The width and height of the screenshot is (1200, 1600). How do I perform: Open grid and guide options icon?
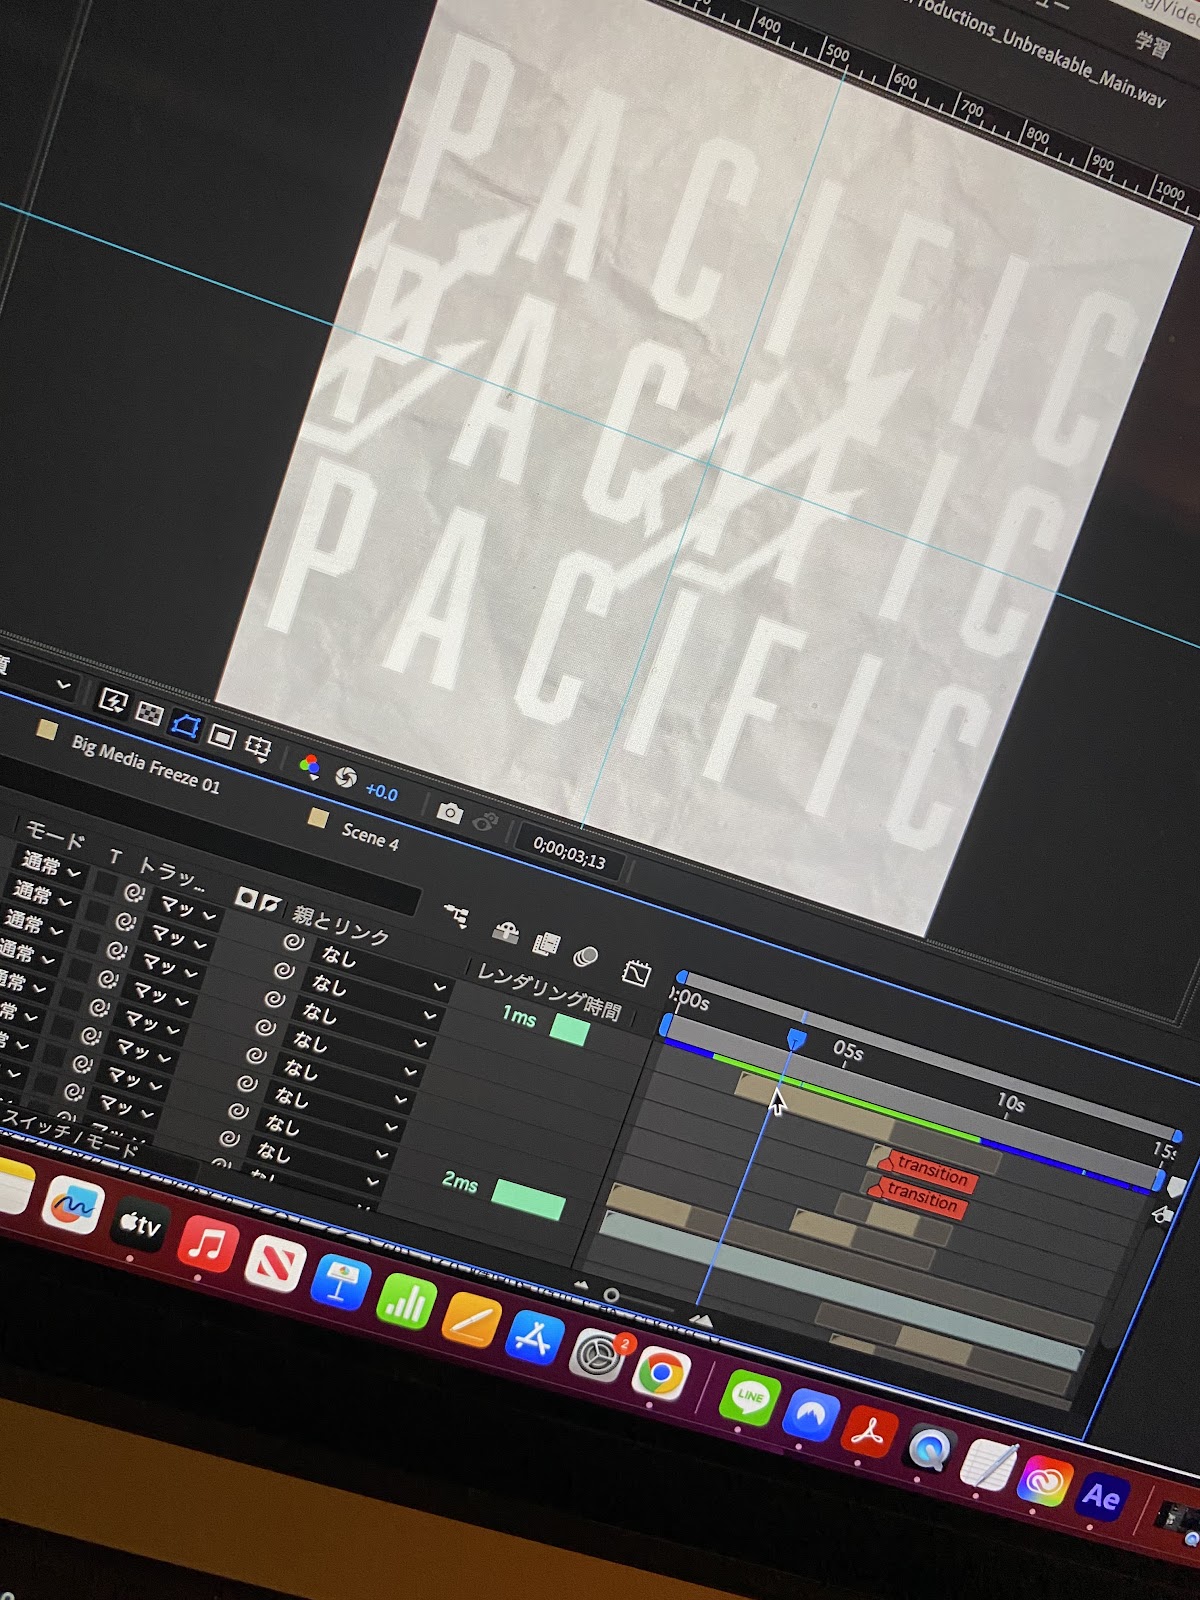tap(259, 747)
